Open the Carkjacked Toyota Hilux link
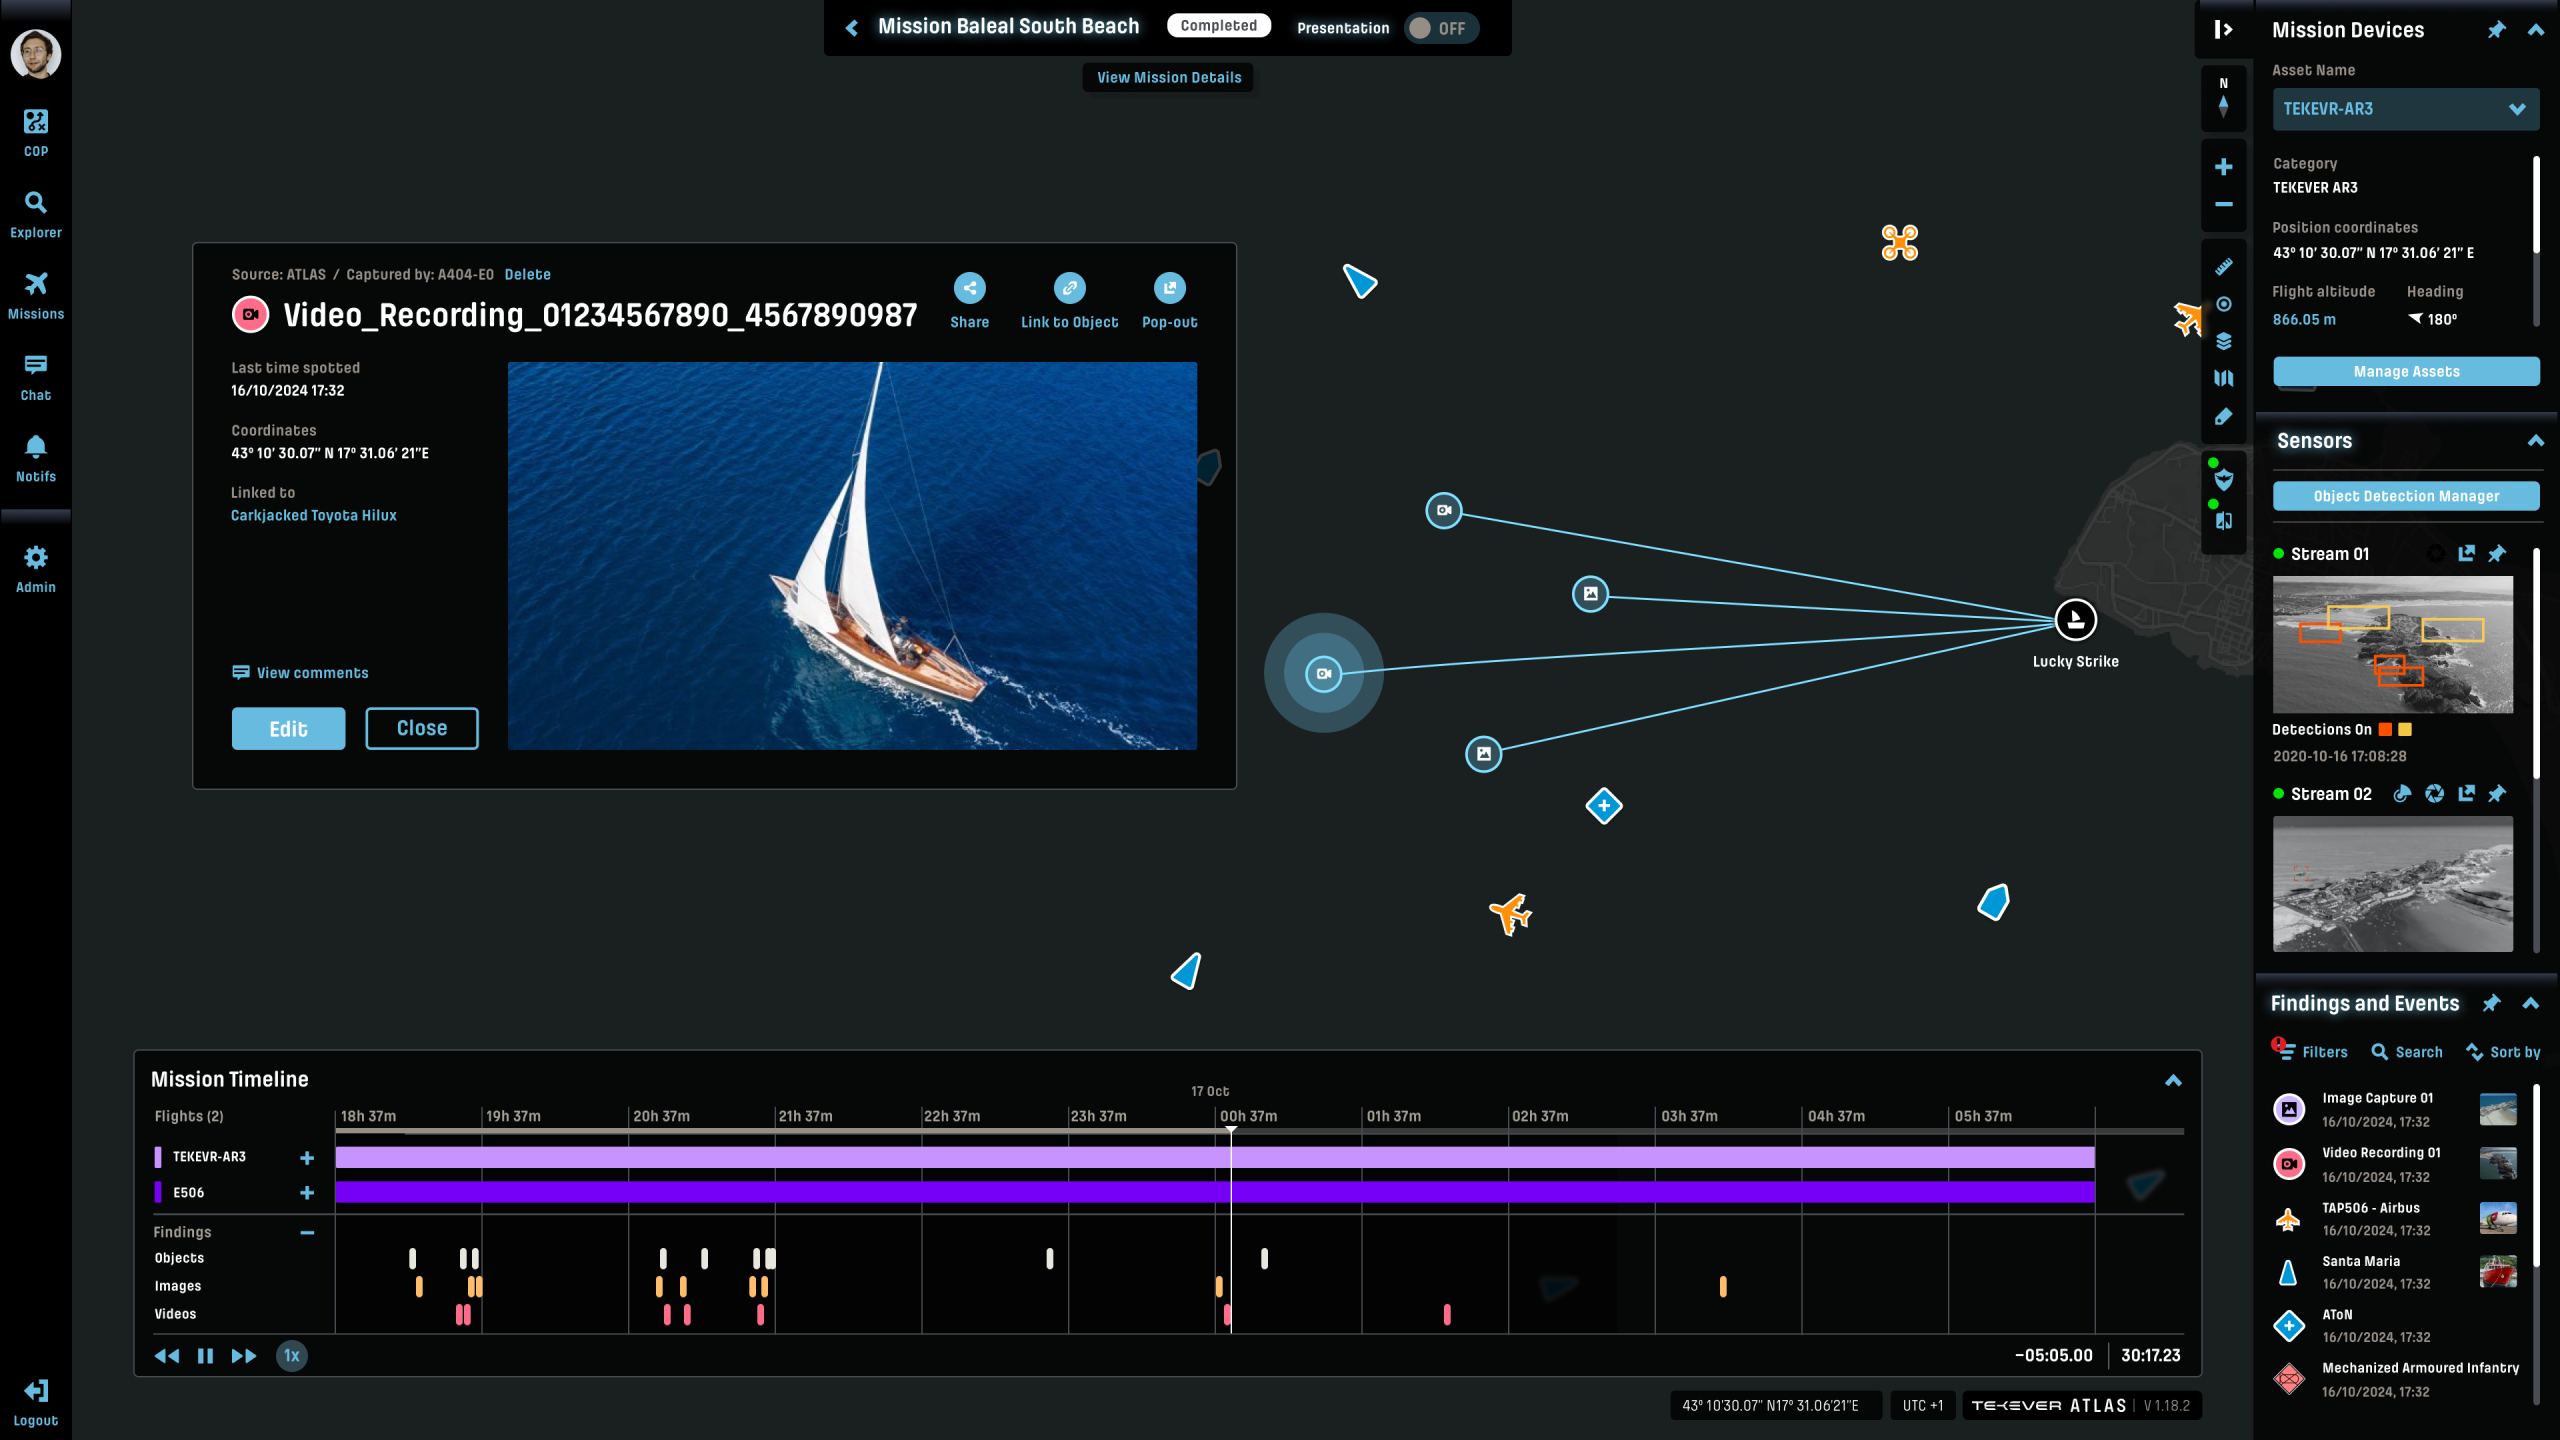Image resolution: width=2560 pixels, height=1440 pixels. 313,516
